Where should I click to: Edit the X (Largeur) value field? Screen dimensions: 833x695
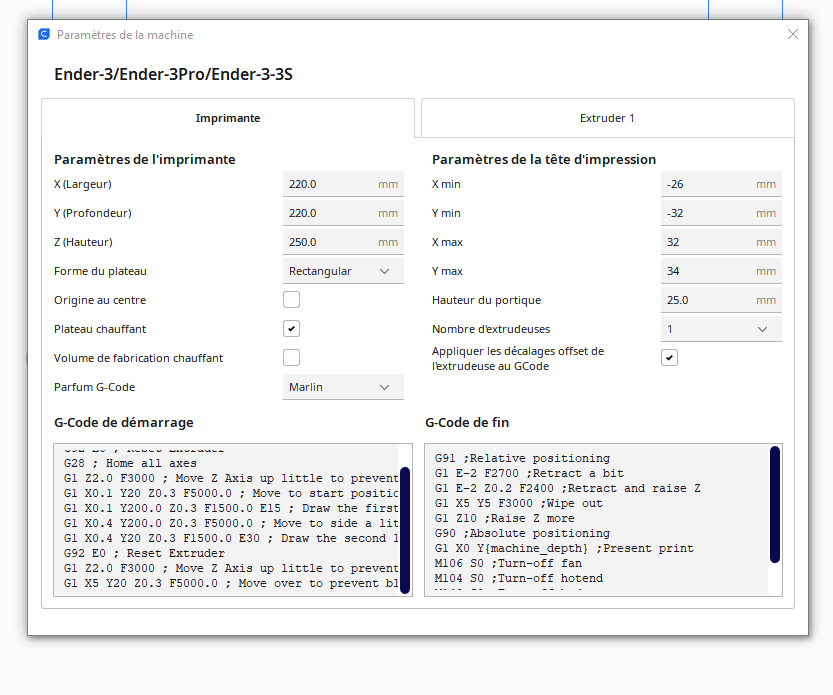point(343,184)
